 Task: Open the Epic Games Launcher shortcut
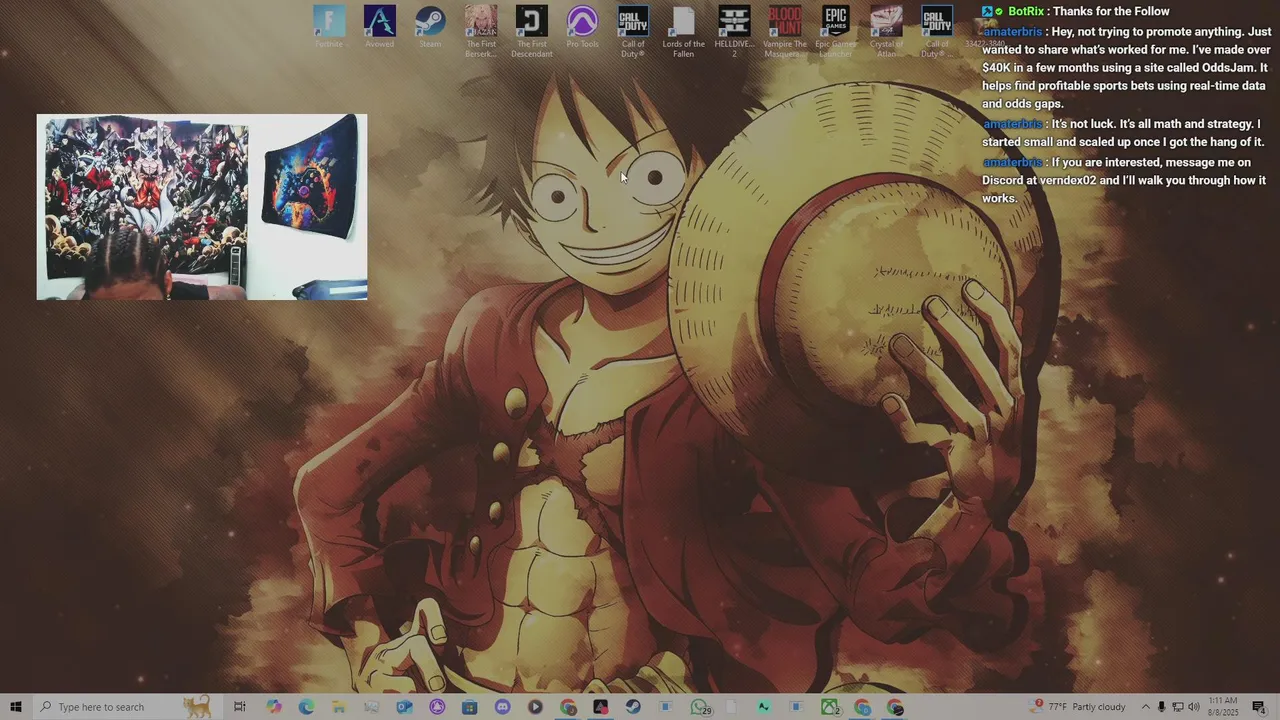point(836,31)
